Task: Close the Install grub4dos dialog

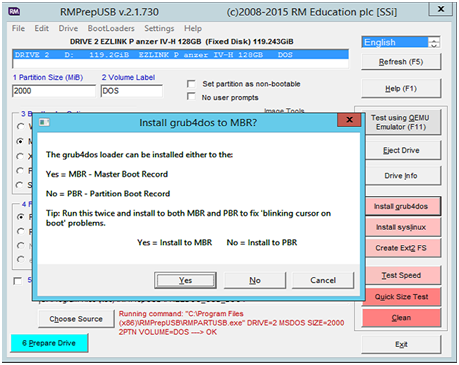Action: [349, 120]
